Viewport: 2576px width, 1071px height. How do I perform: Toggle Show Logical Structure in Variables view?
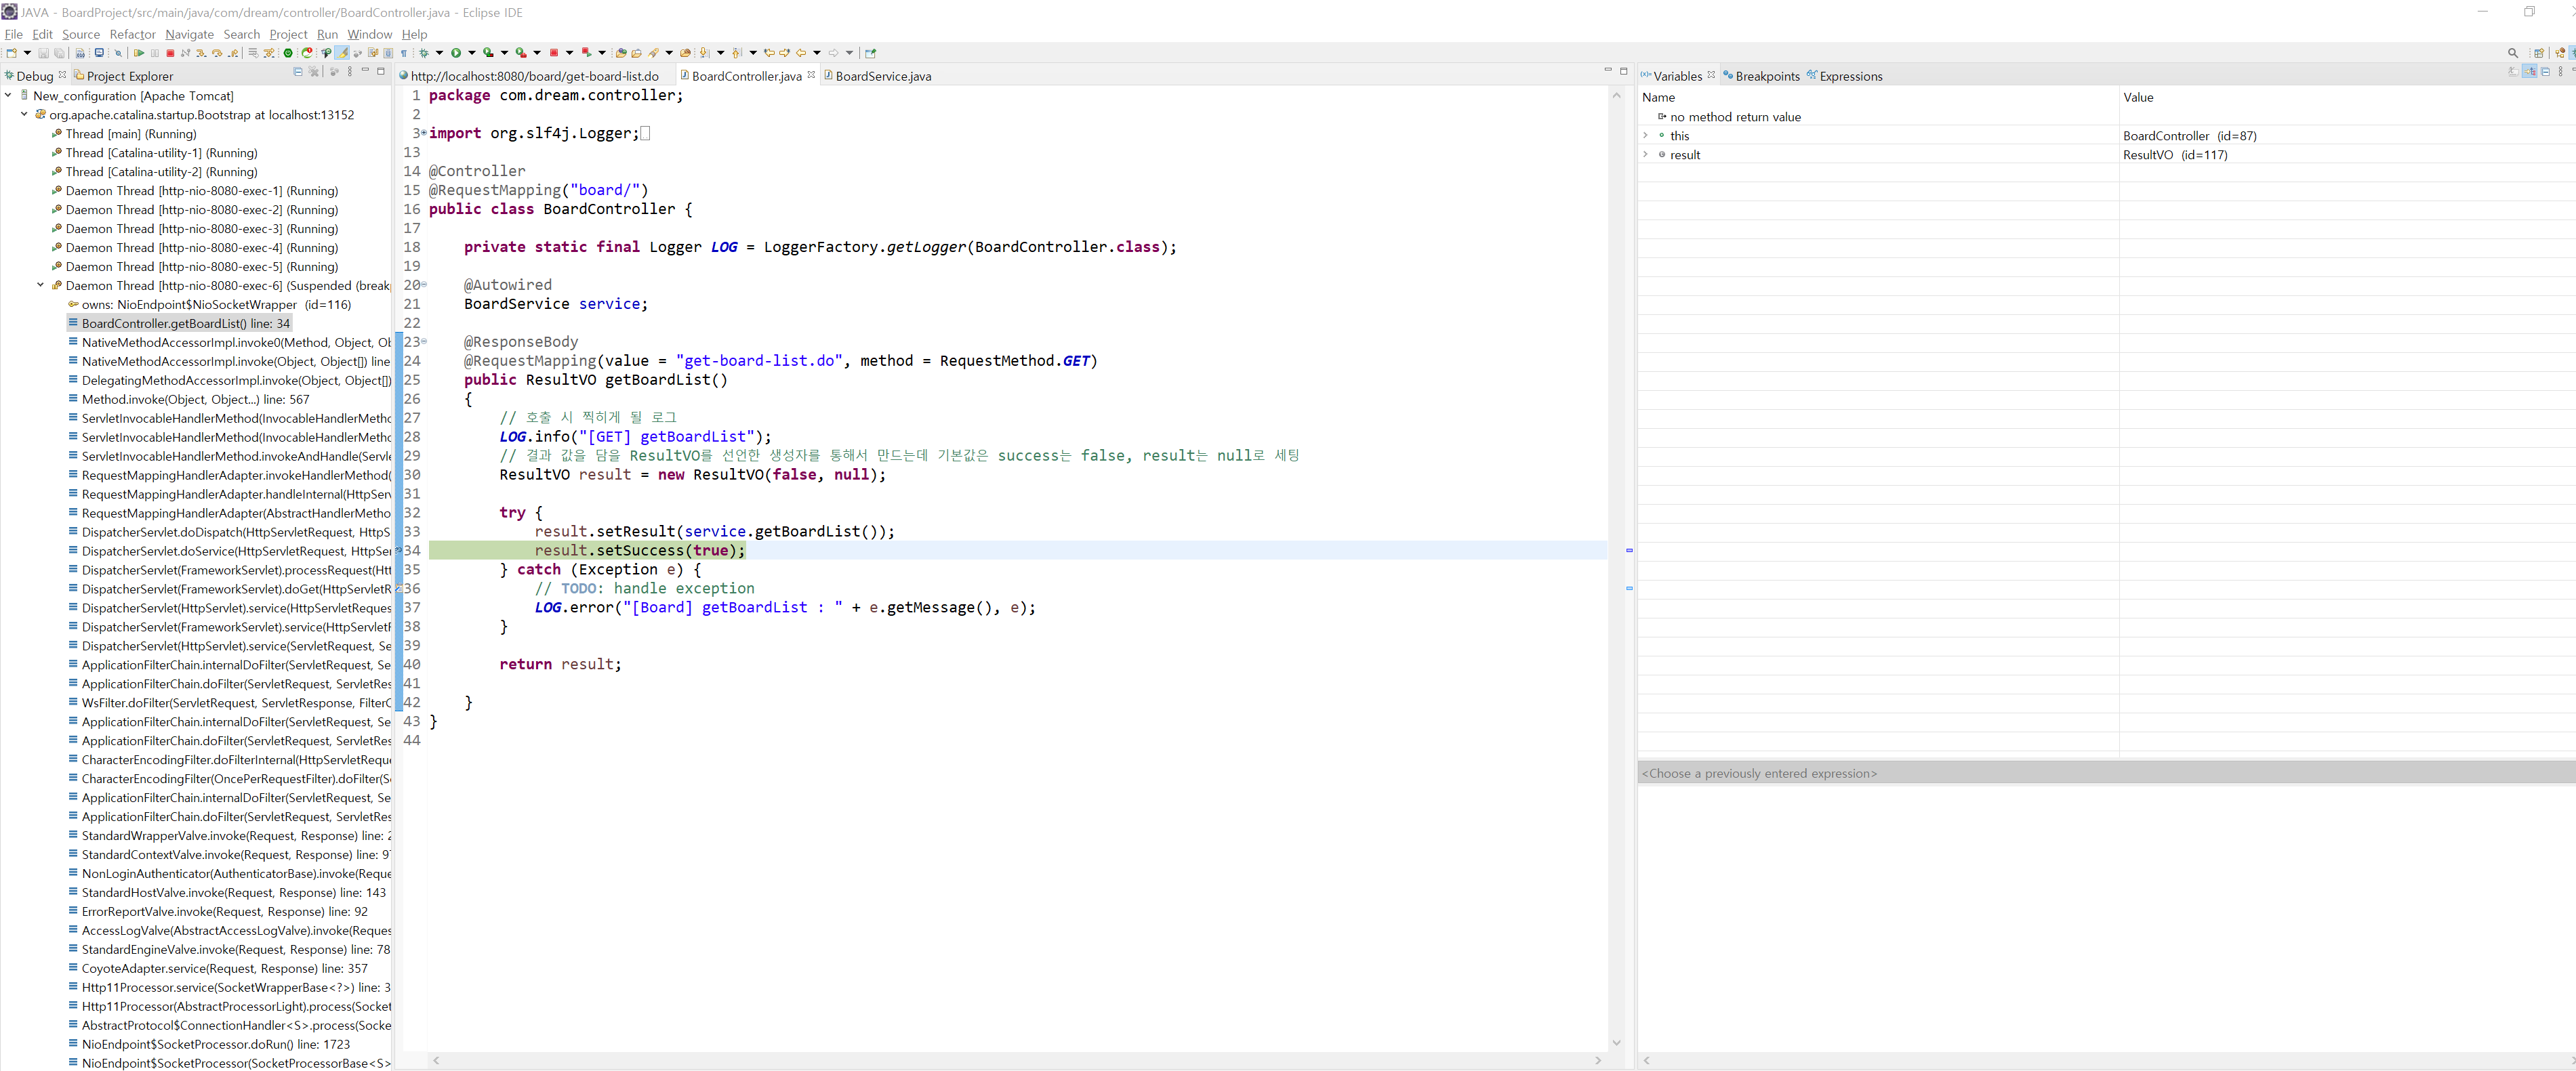point(2530,71)
